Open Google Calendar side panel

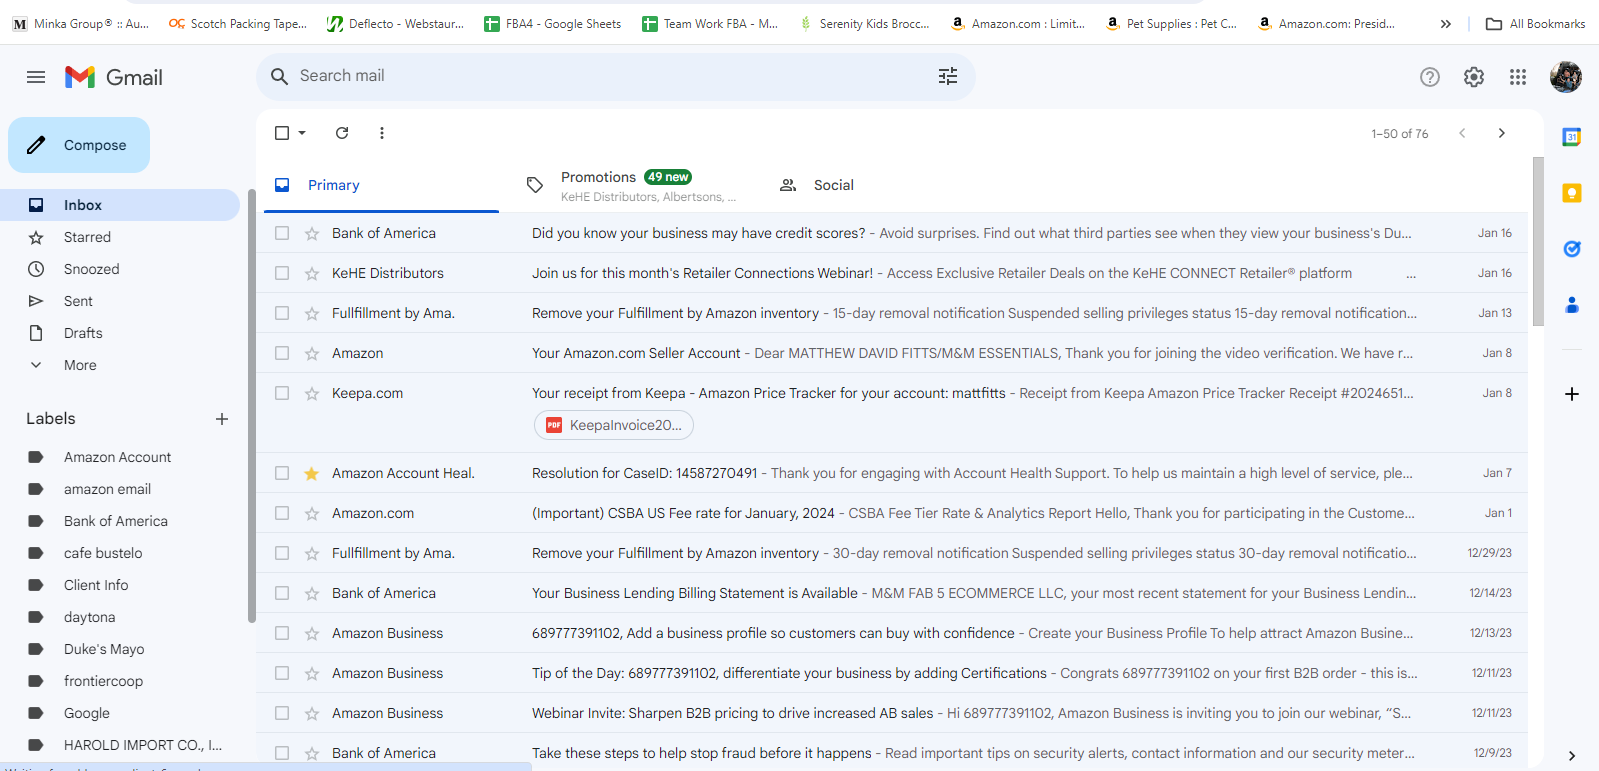click(1572, 137)
